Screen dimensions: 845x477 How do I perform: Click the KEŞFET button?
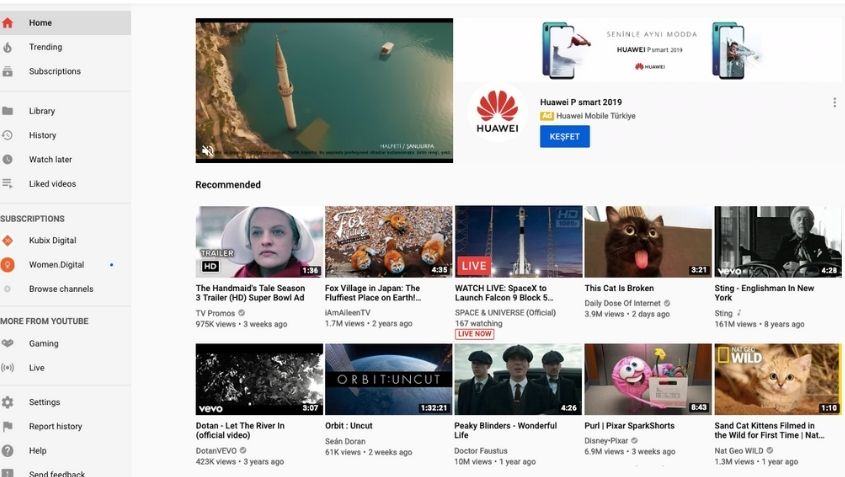click(565, 136)
